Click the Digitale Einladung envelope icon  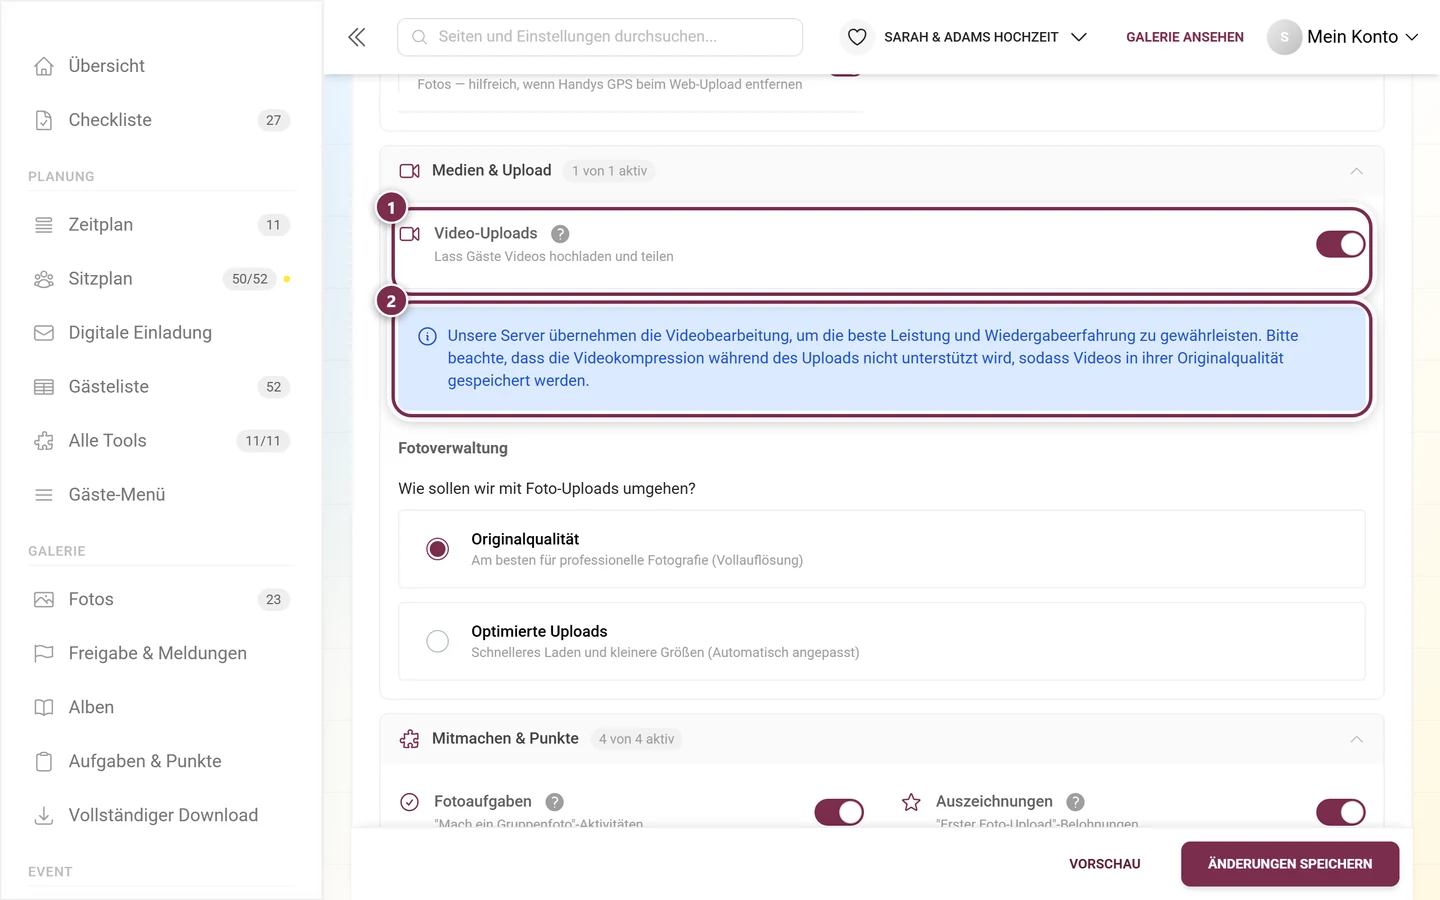[44, 333]
